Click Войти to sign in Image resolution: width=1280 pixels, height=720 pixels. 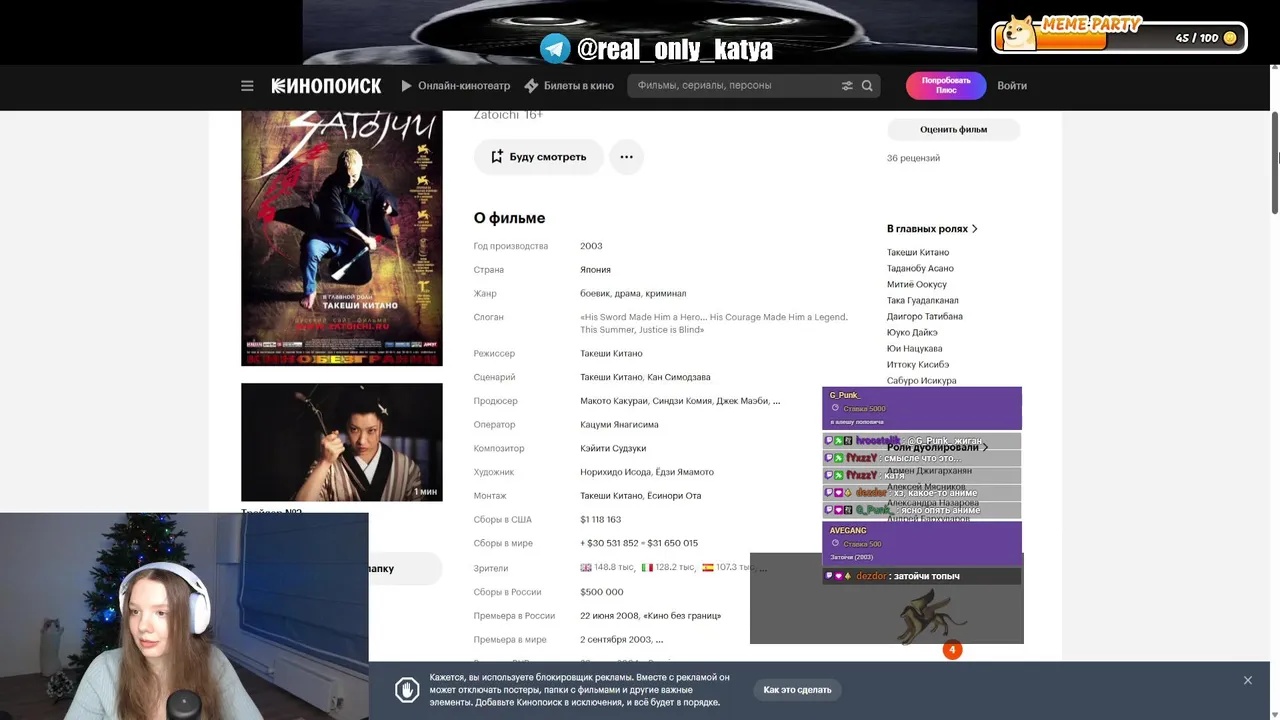[x=1012, y=86]
